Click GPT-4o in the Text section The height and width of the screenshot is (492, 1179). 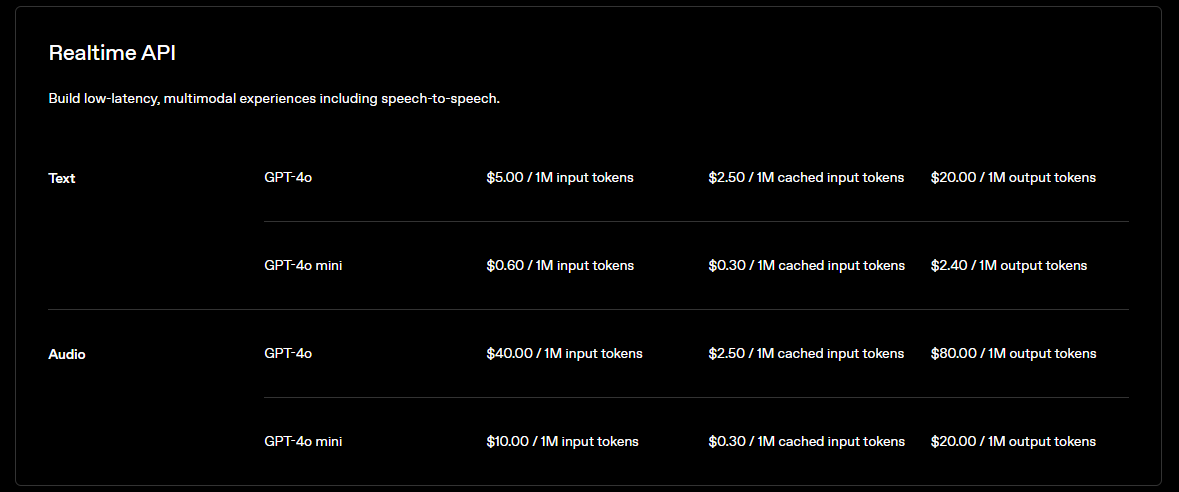pyautogui.click(x=288, y=178)
